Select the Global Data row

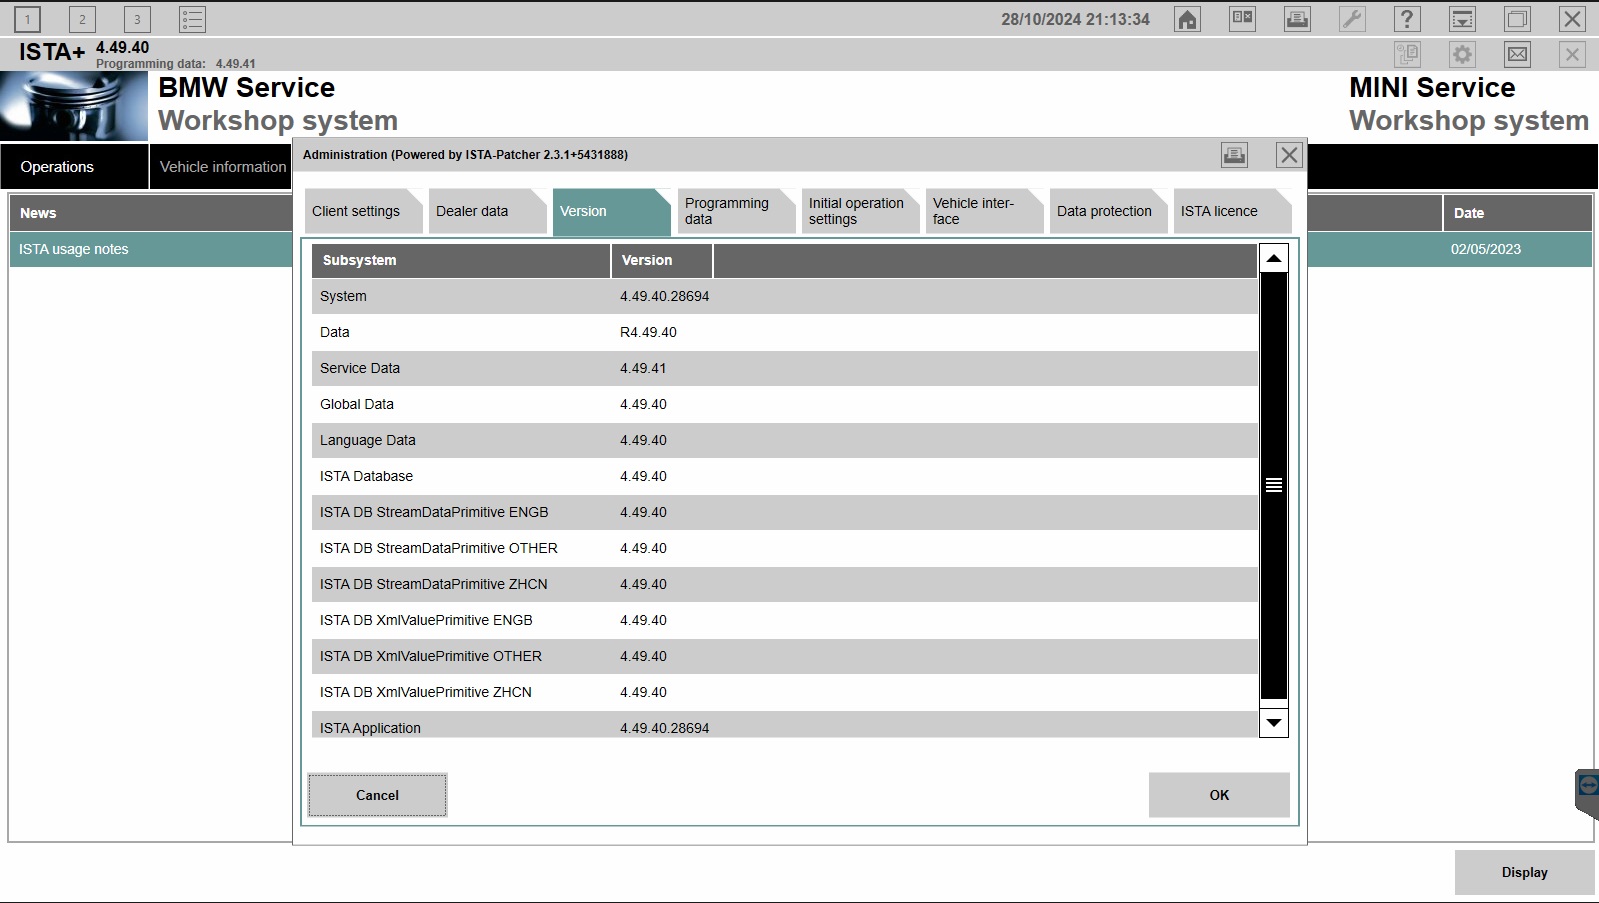[x=784, y=404]
